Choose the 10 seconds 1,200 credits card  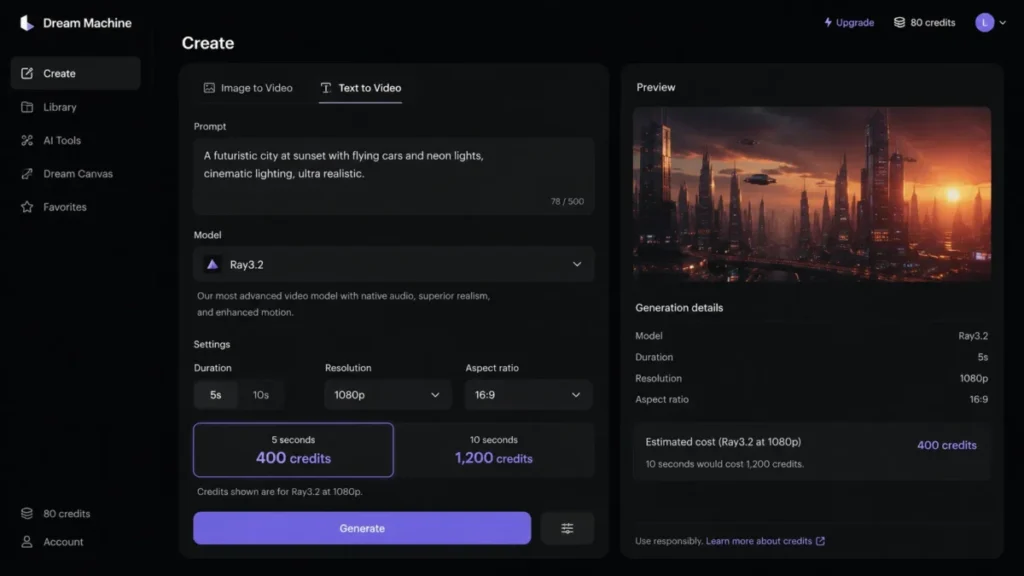coord(494,450)
